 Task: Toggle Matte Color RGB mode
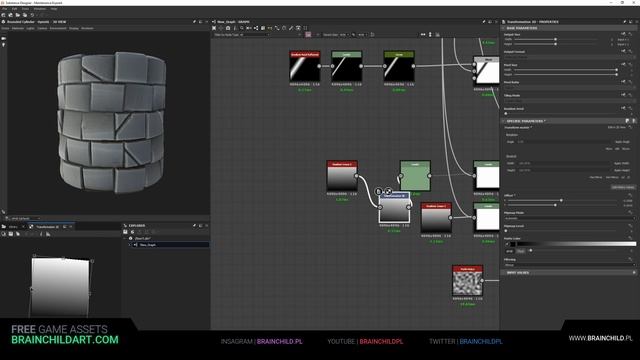pos(509,251)
